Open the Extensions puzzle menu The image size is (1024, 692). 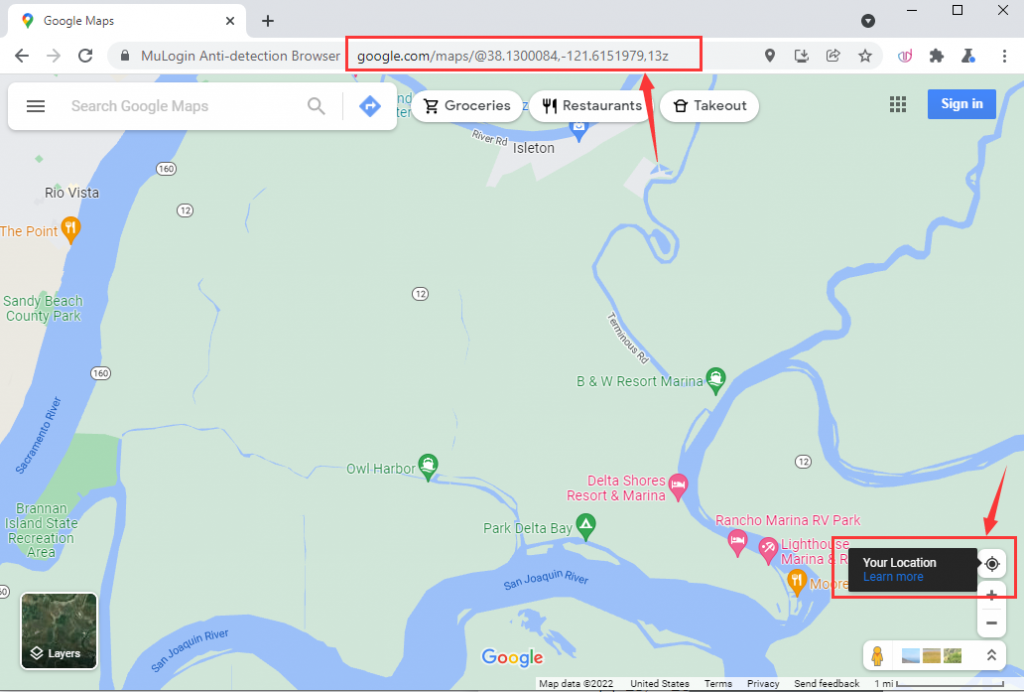[x=936, y=56]
